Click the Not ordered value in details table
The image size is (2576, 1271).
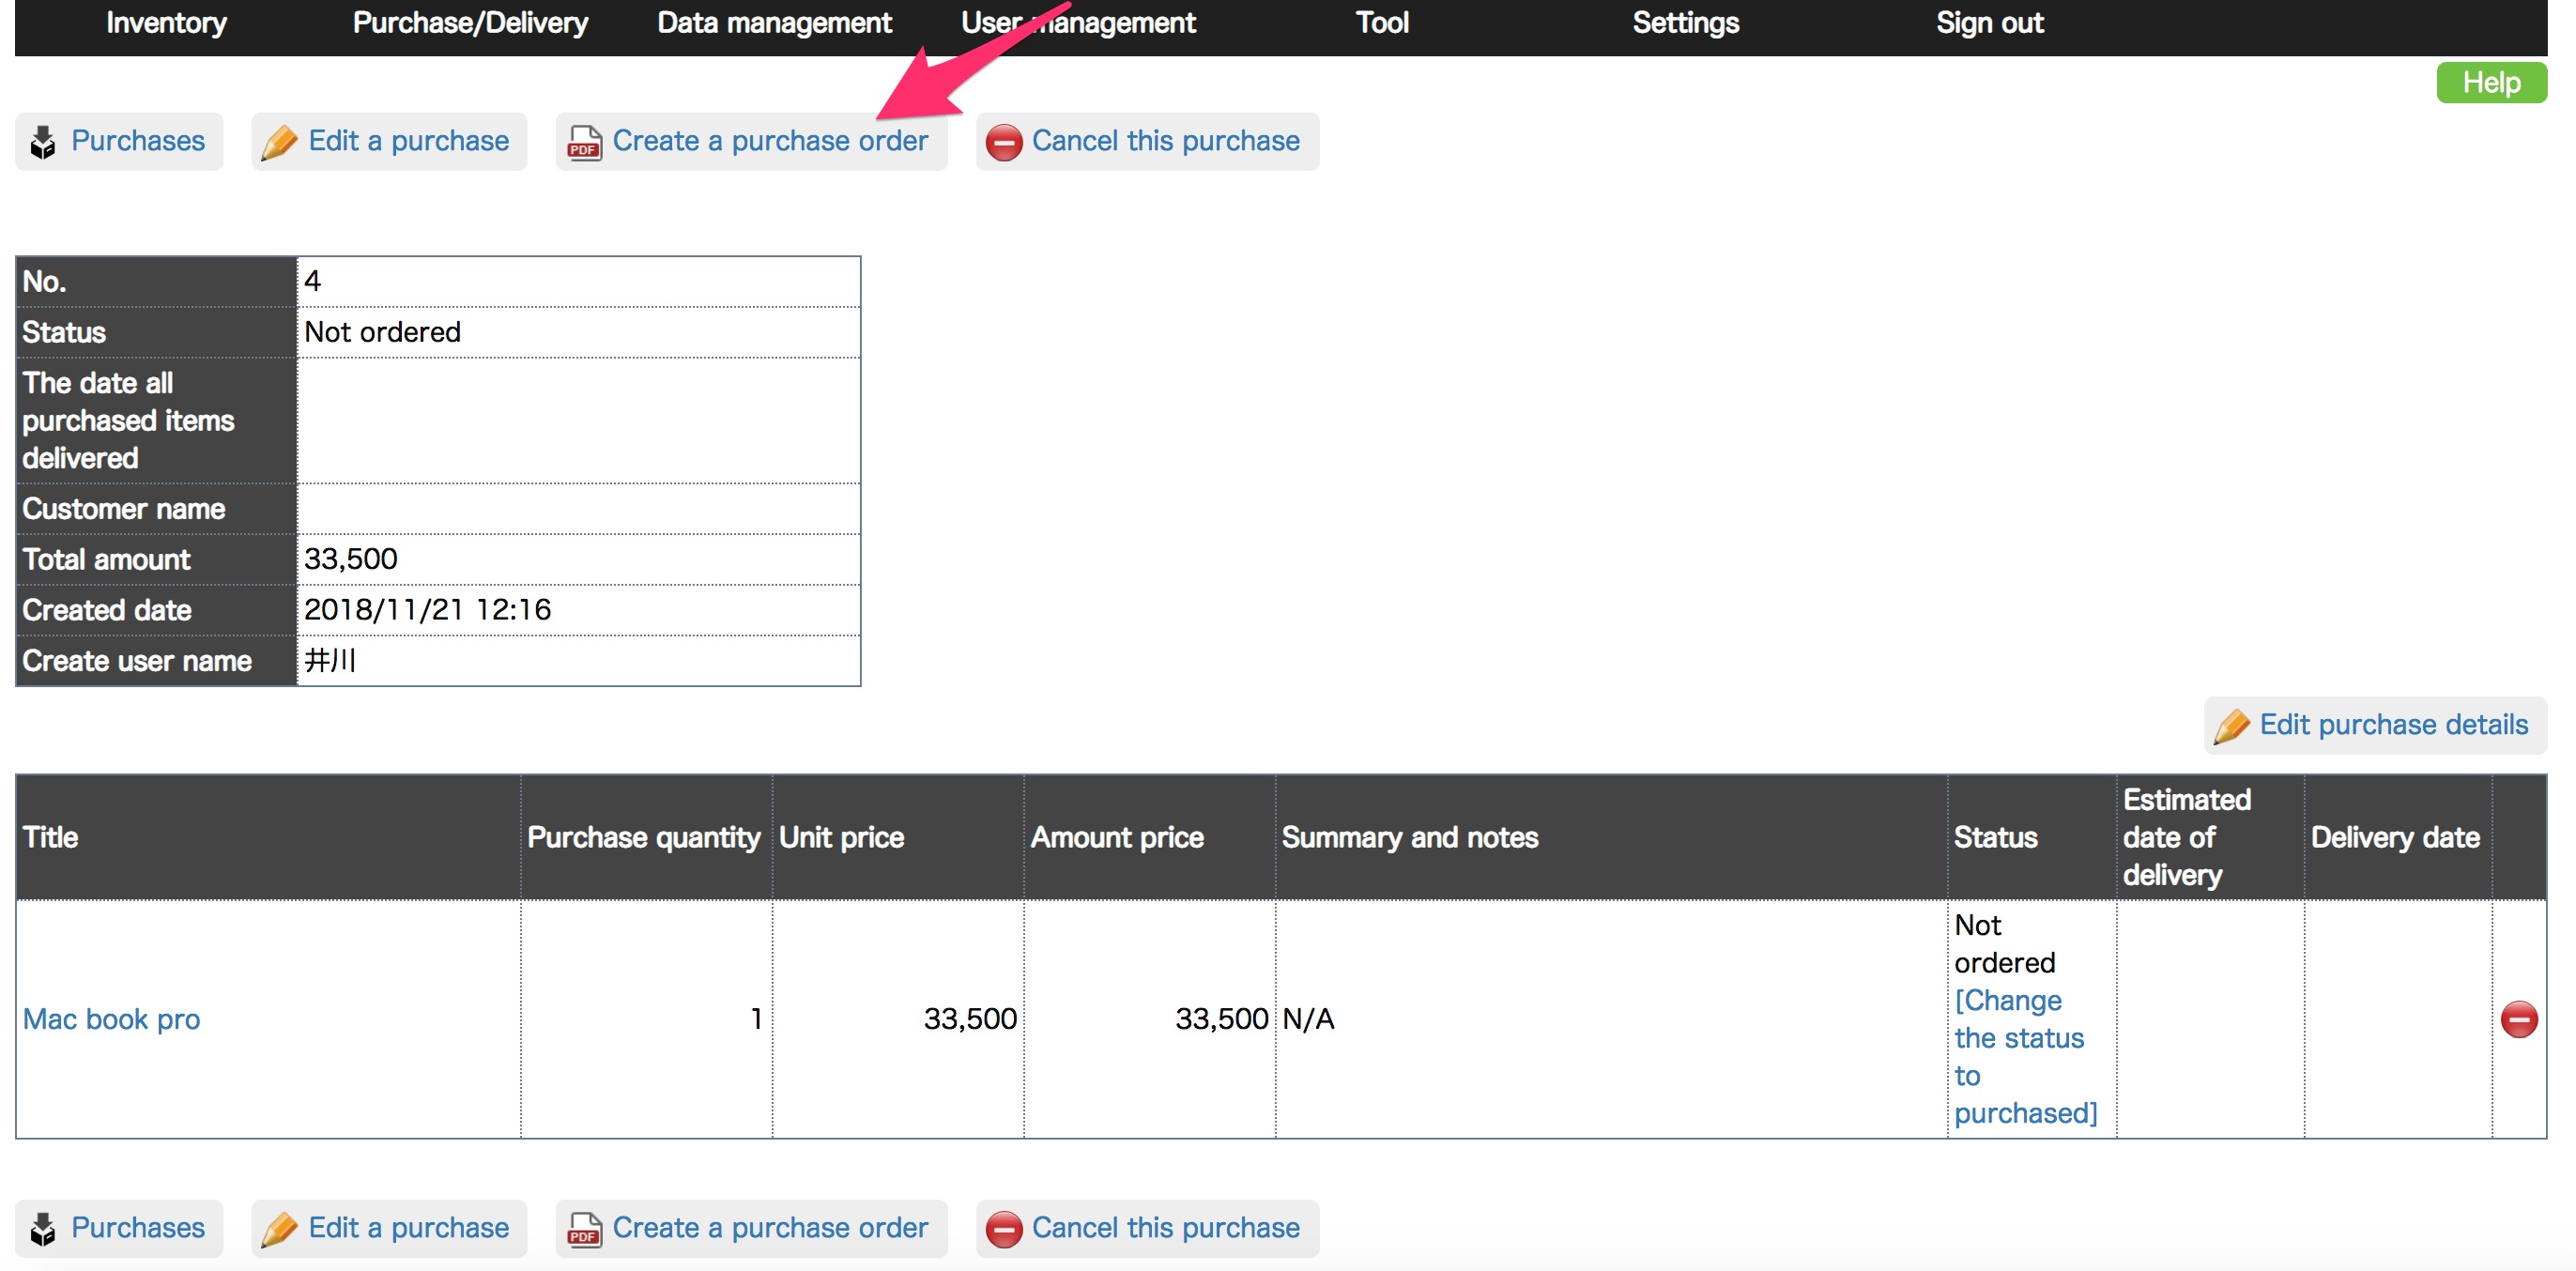point(382,332)
